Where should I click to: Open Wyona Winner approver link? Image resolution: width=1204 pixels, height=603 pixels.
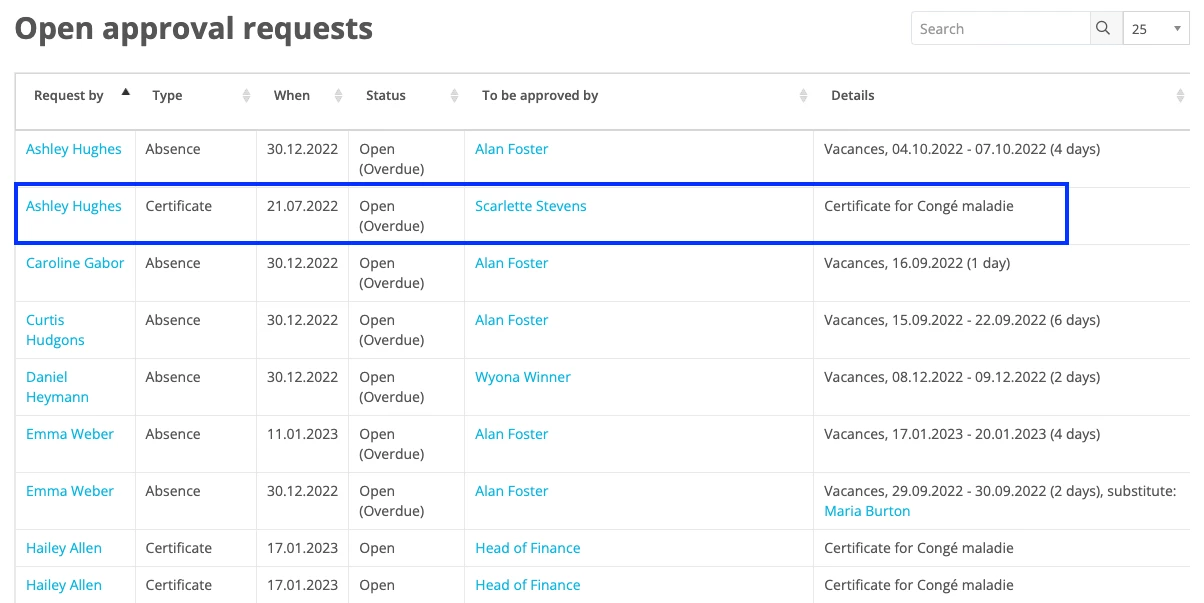pos(523,377)
